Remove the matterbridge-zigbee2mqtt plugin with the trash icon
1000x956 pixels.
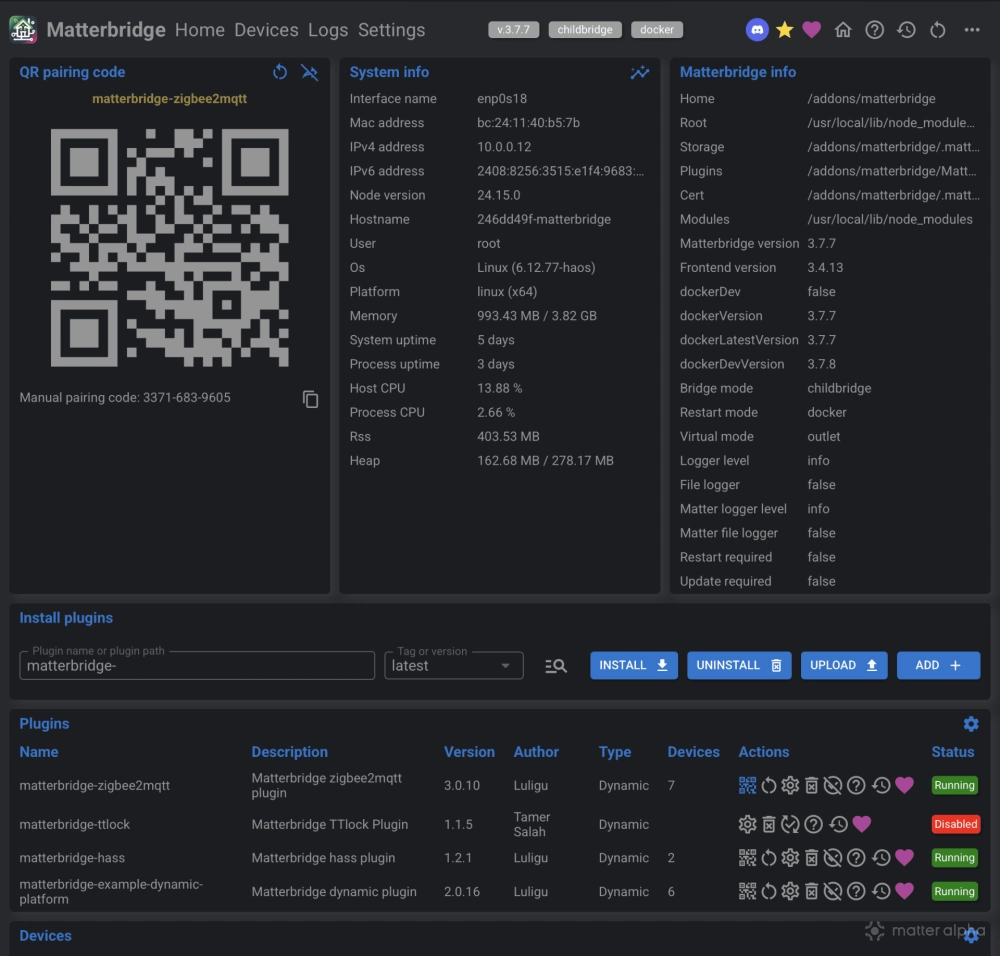coord(811,785)
